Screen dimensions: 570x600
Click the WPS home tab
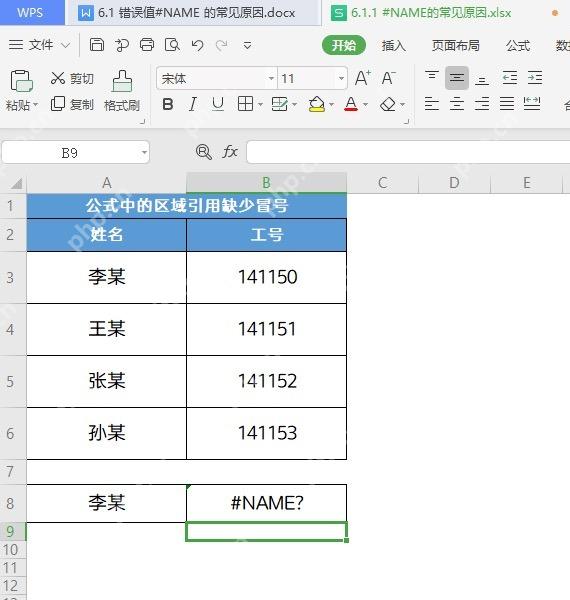[32, 12]
